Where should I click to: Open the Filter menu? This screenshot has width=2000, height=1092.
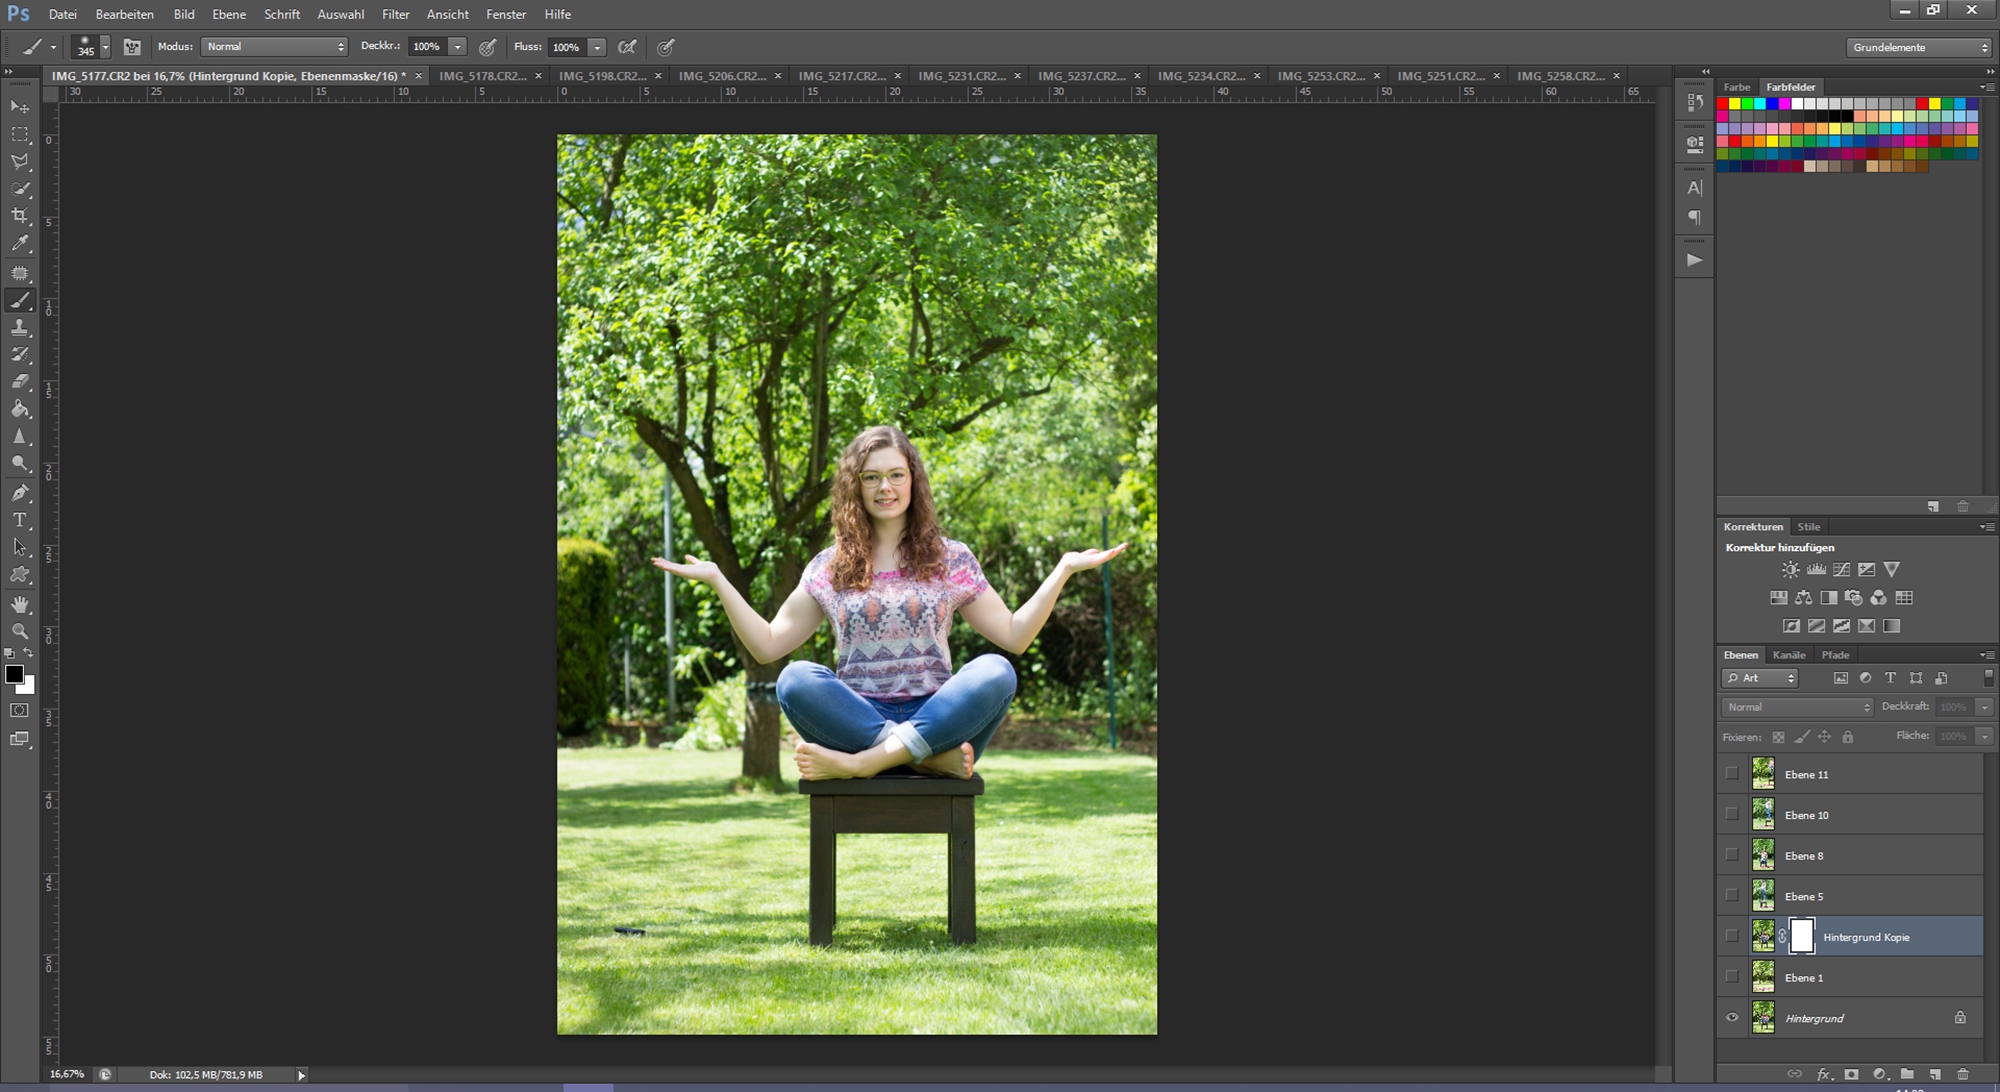tap(395, 14)
